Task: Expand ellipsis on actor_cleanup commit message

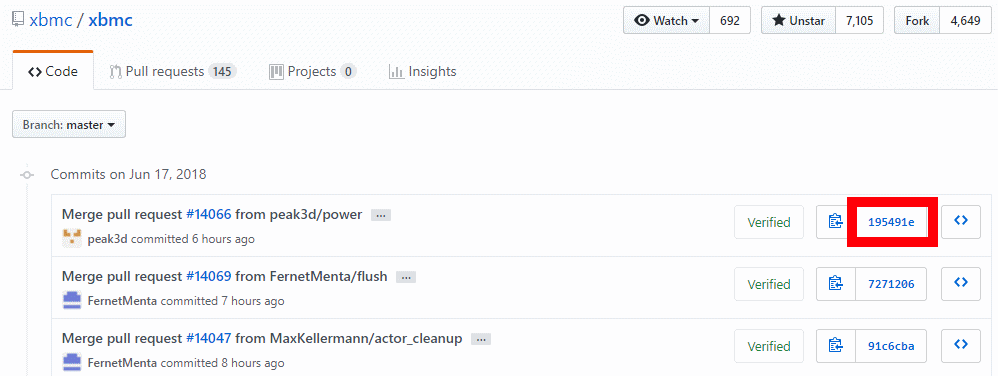Action: coord(481,339)
